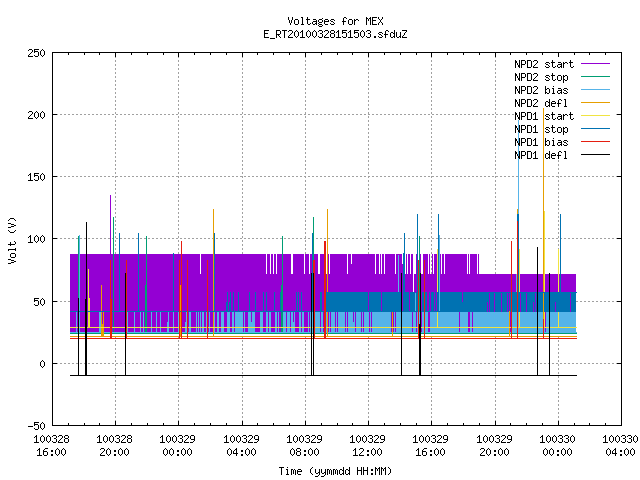
Task: Click the purple NPD2 start legend line
Action: 595,64
